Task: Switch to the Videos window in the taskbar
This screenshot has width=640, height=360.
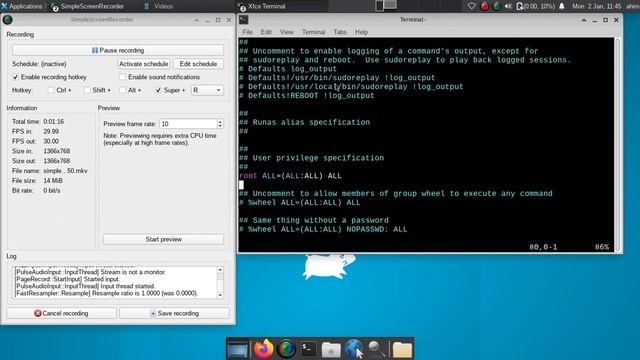Action: tap(159, 6)
